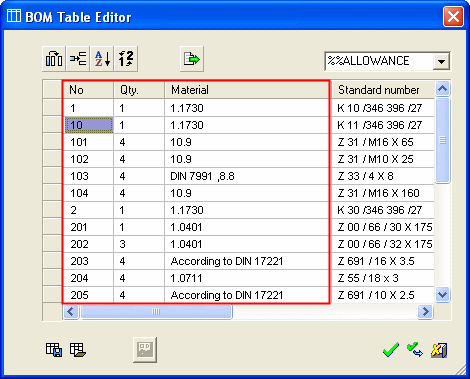Click standard number Z 31 / M16 X 160

pyautogui.click(x=383, y=193)
